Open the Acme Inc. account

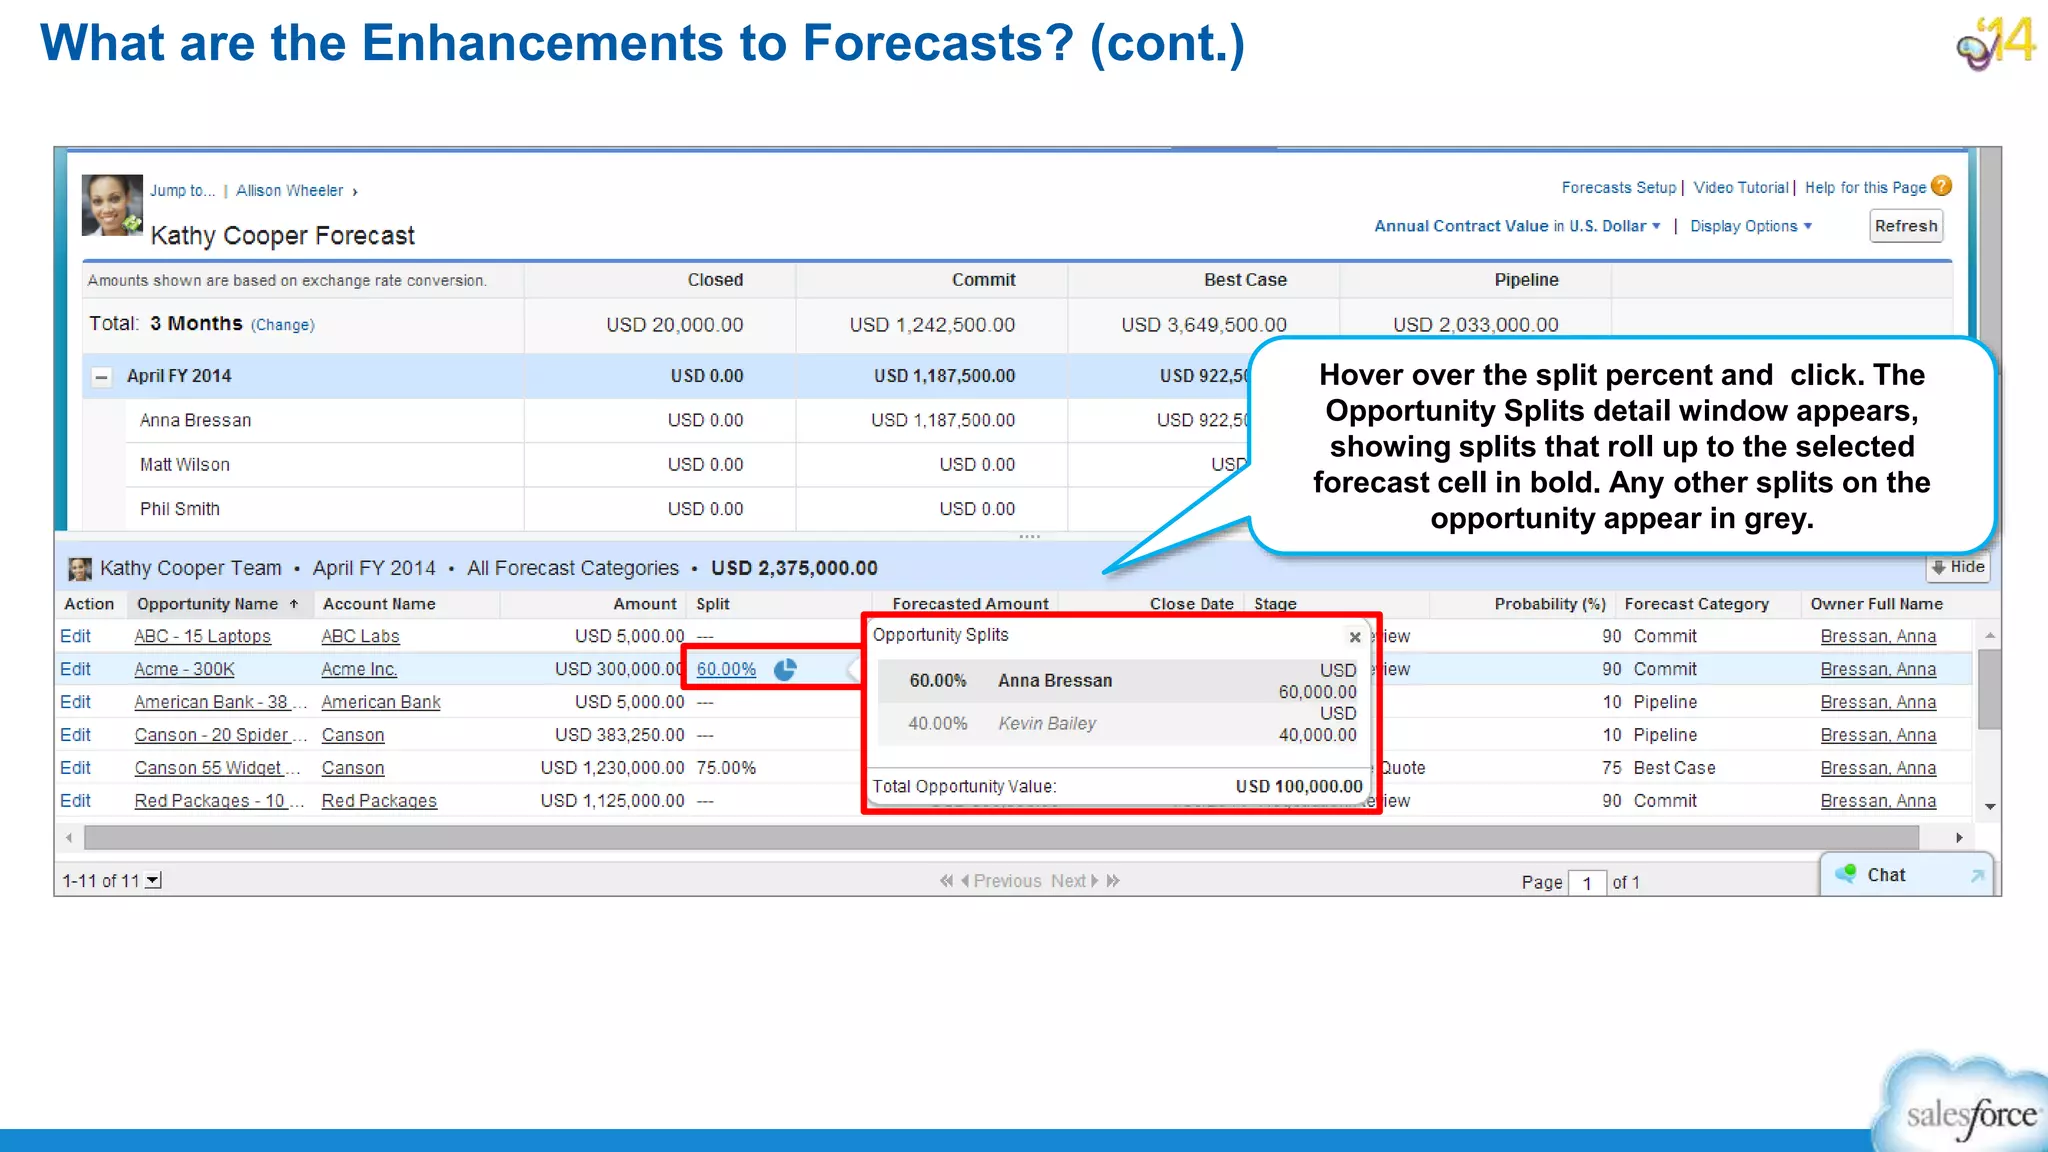coord(359,669)
